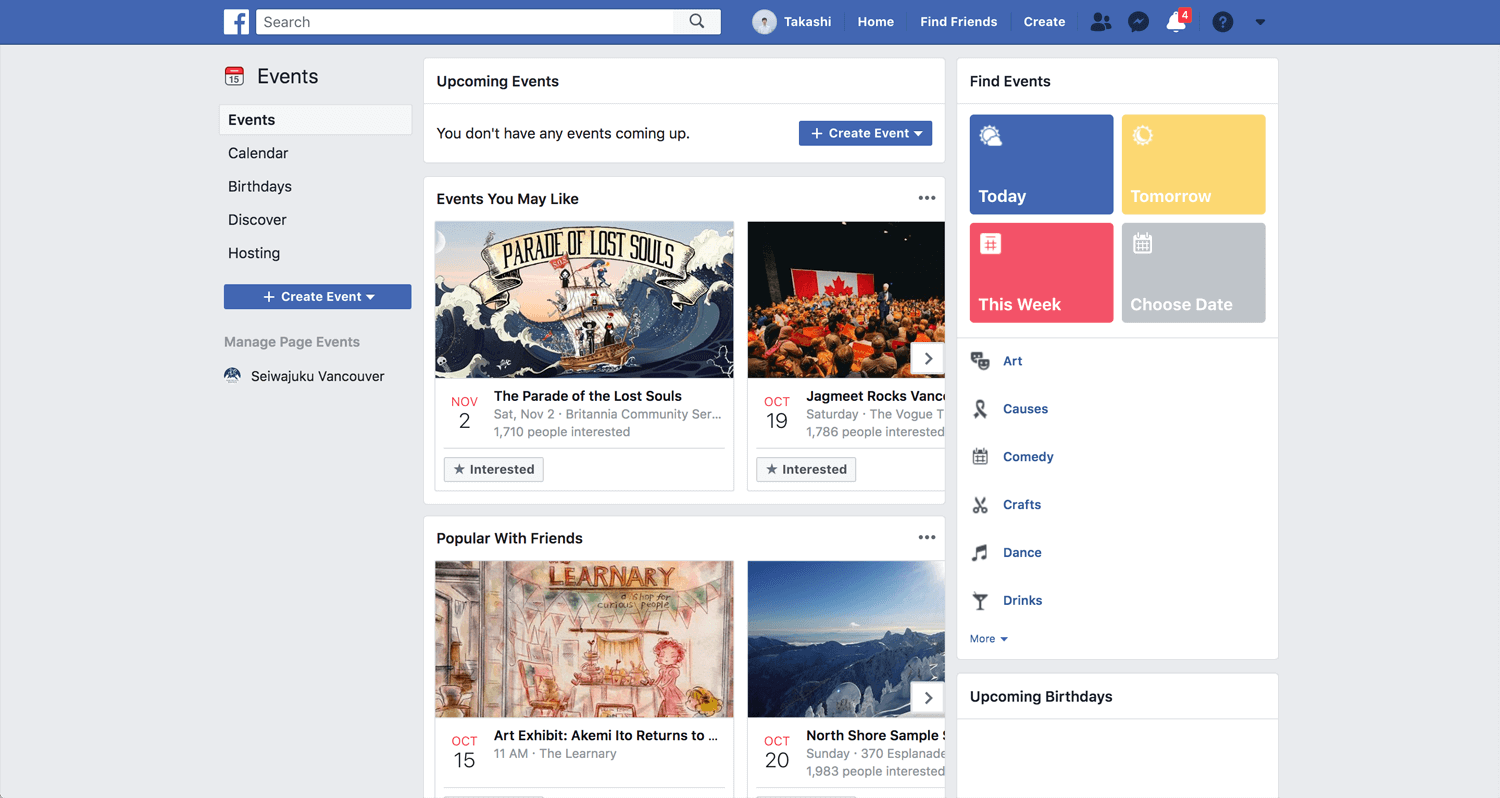Select the gray Choose Date tile

point(1193,273)
